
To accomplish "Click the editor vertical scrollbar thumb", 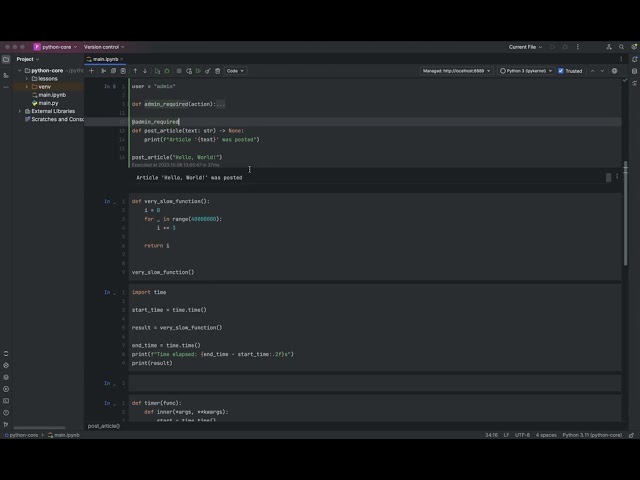I will (625, 213).
